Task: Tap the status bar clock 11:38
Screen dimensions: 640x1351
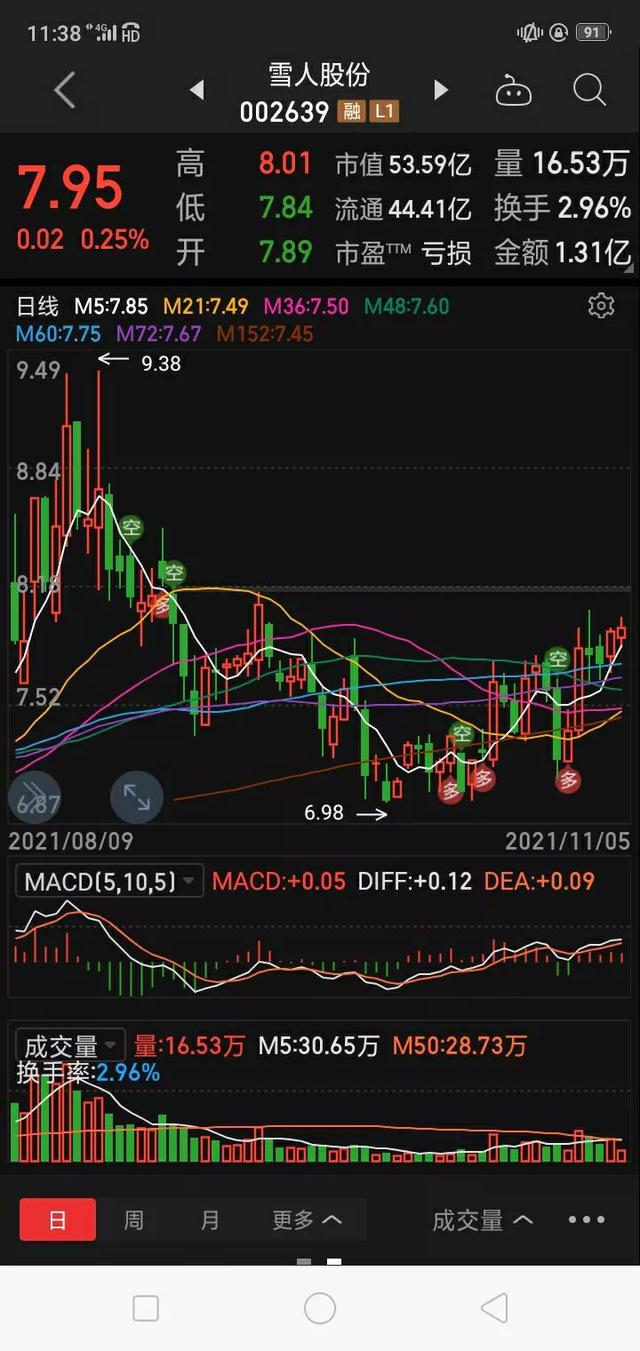Action: 54,33
